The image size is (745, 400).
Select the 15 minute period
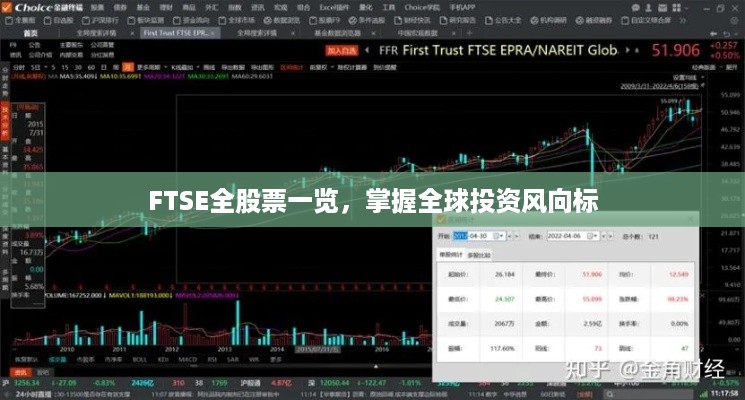coord(65,67)
